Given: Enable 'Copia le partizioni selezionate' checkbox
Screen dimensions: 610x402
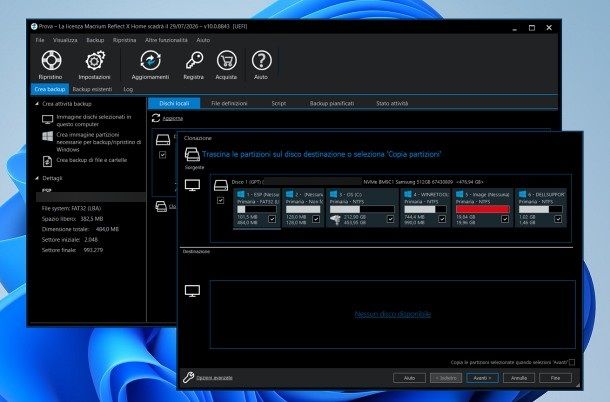Looking at the screenshot, I should 571,362.
